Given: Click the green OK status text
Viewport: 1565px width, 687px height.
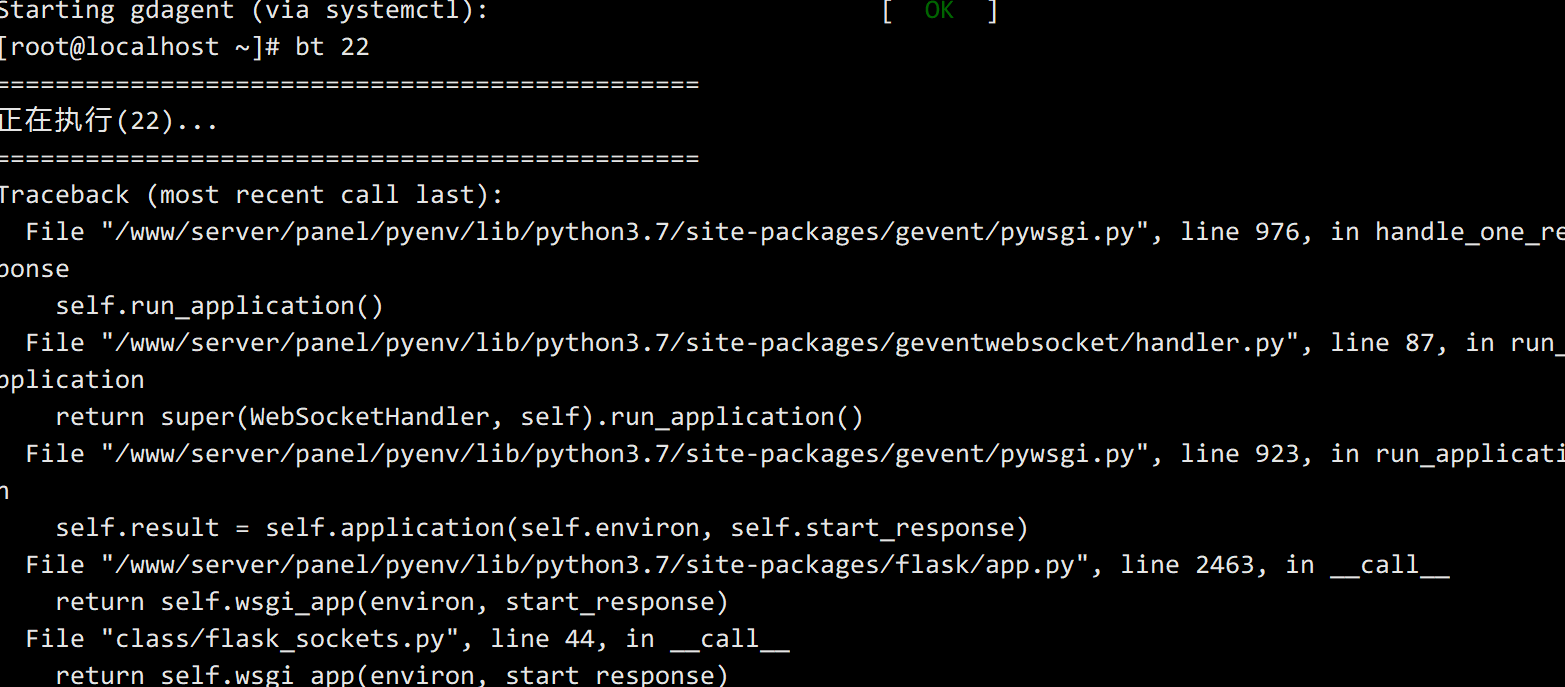Looking at the screenshot, I should (x=939, y=11).
